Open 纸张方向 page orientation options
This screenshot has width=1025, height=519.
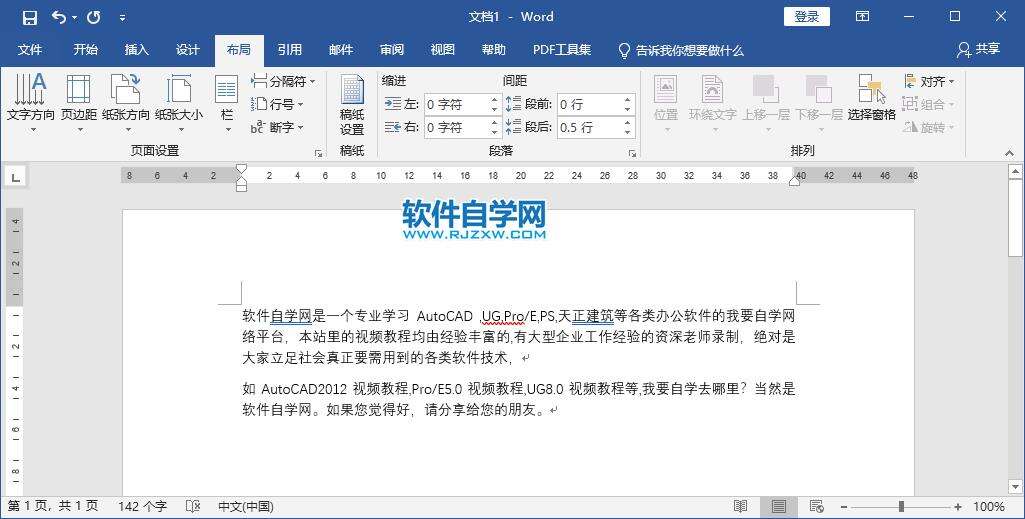tap(126, 98)
